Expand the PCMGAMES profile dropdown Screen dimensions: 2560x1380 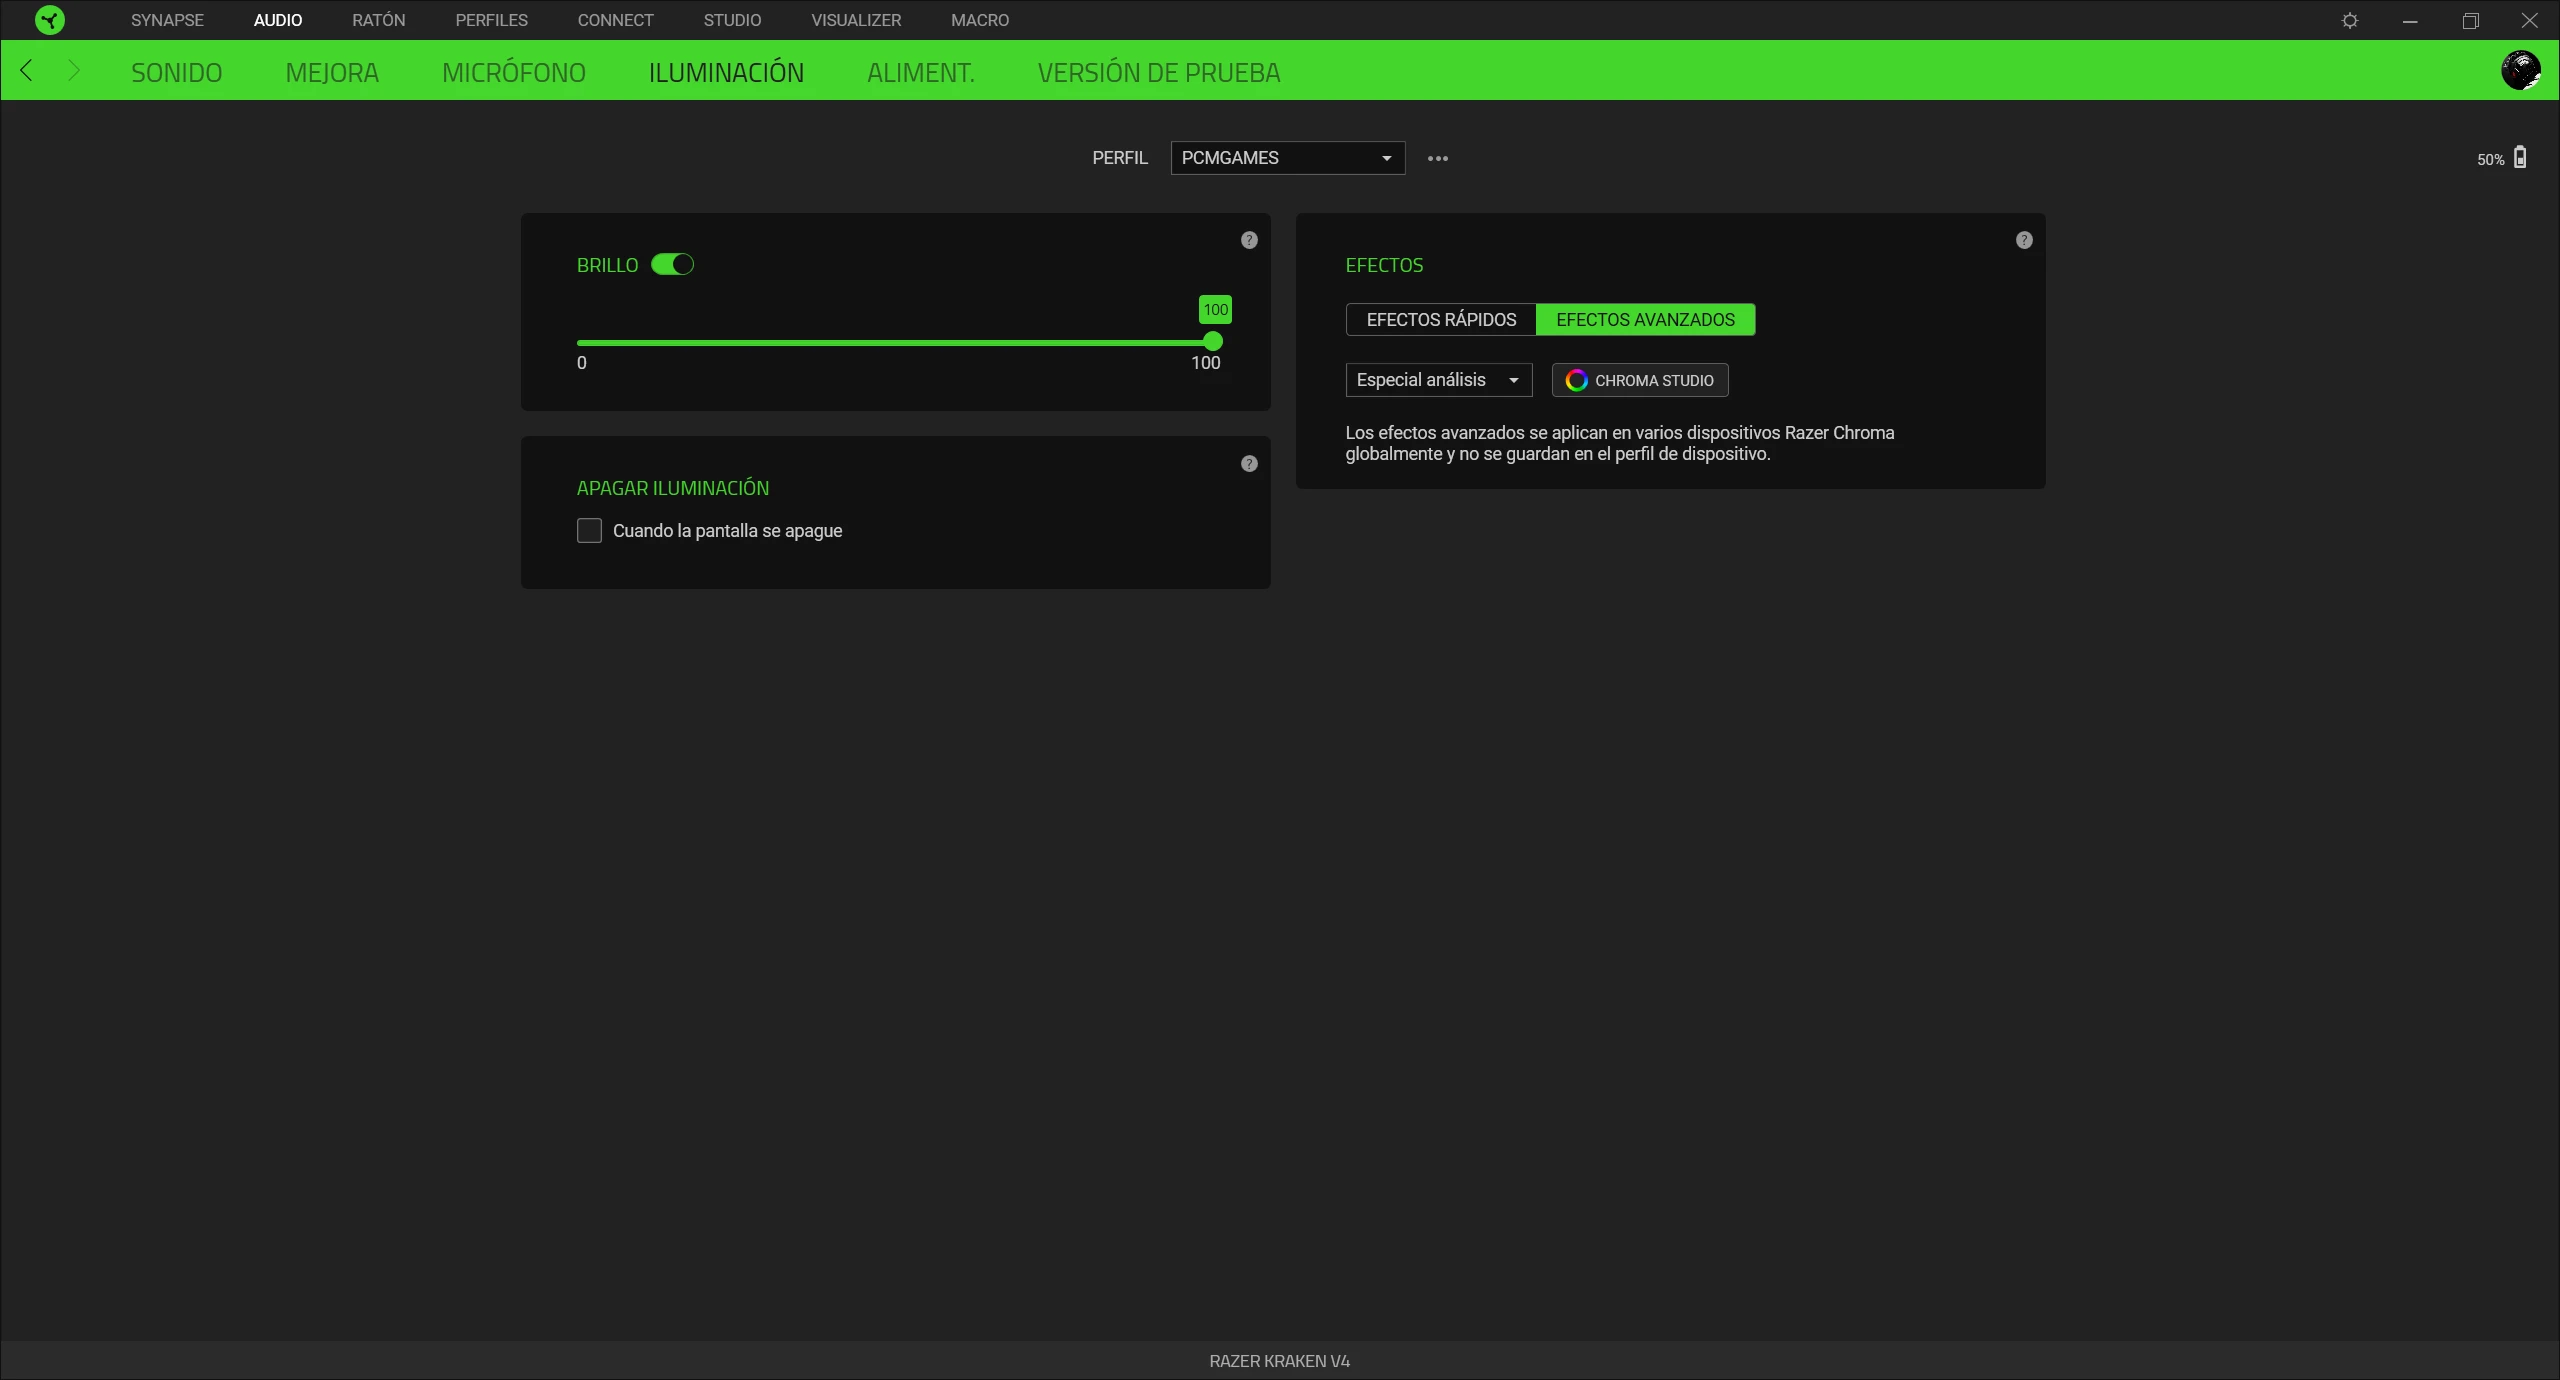tap(1288, 158)
